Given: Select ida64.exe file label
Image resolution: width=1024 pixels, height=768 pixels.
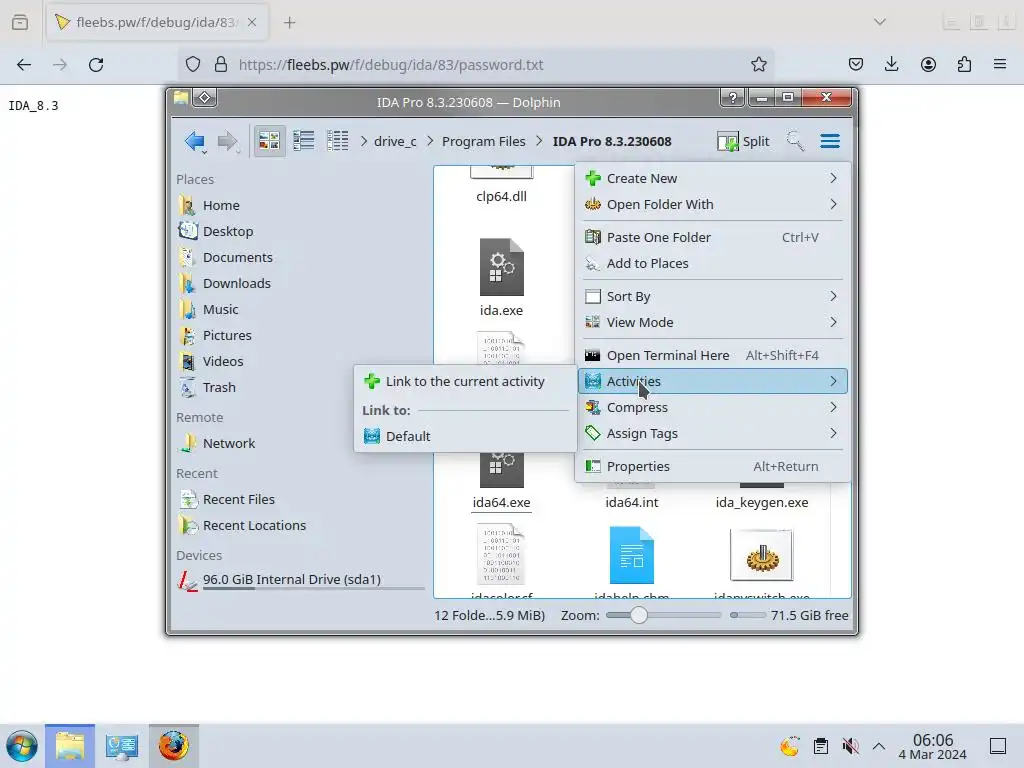Looking at the screenshot, I should point(502,503).
